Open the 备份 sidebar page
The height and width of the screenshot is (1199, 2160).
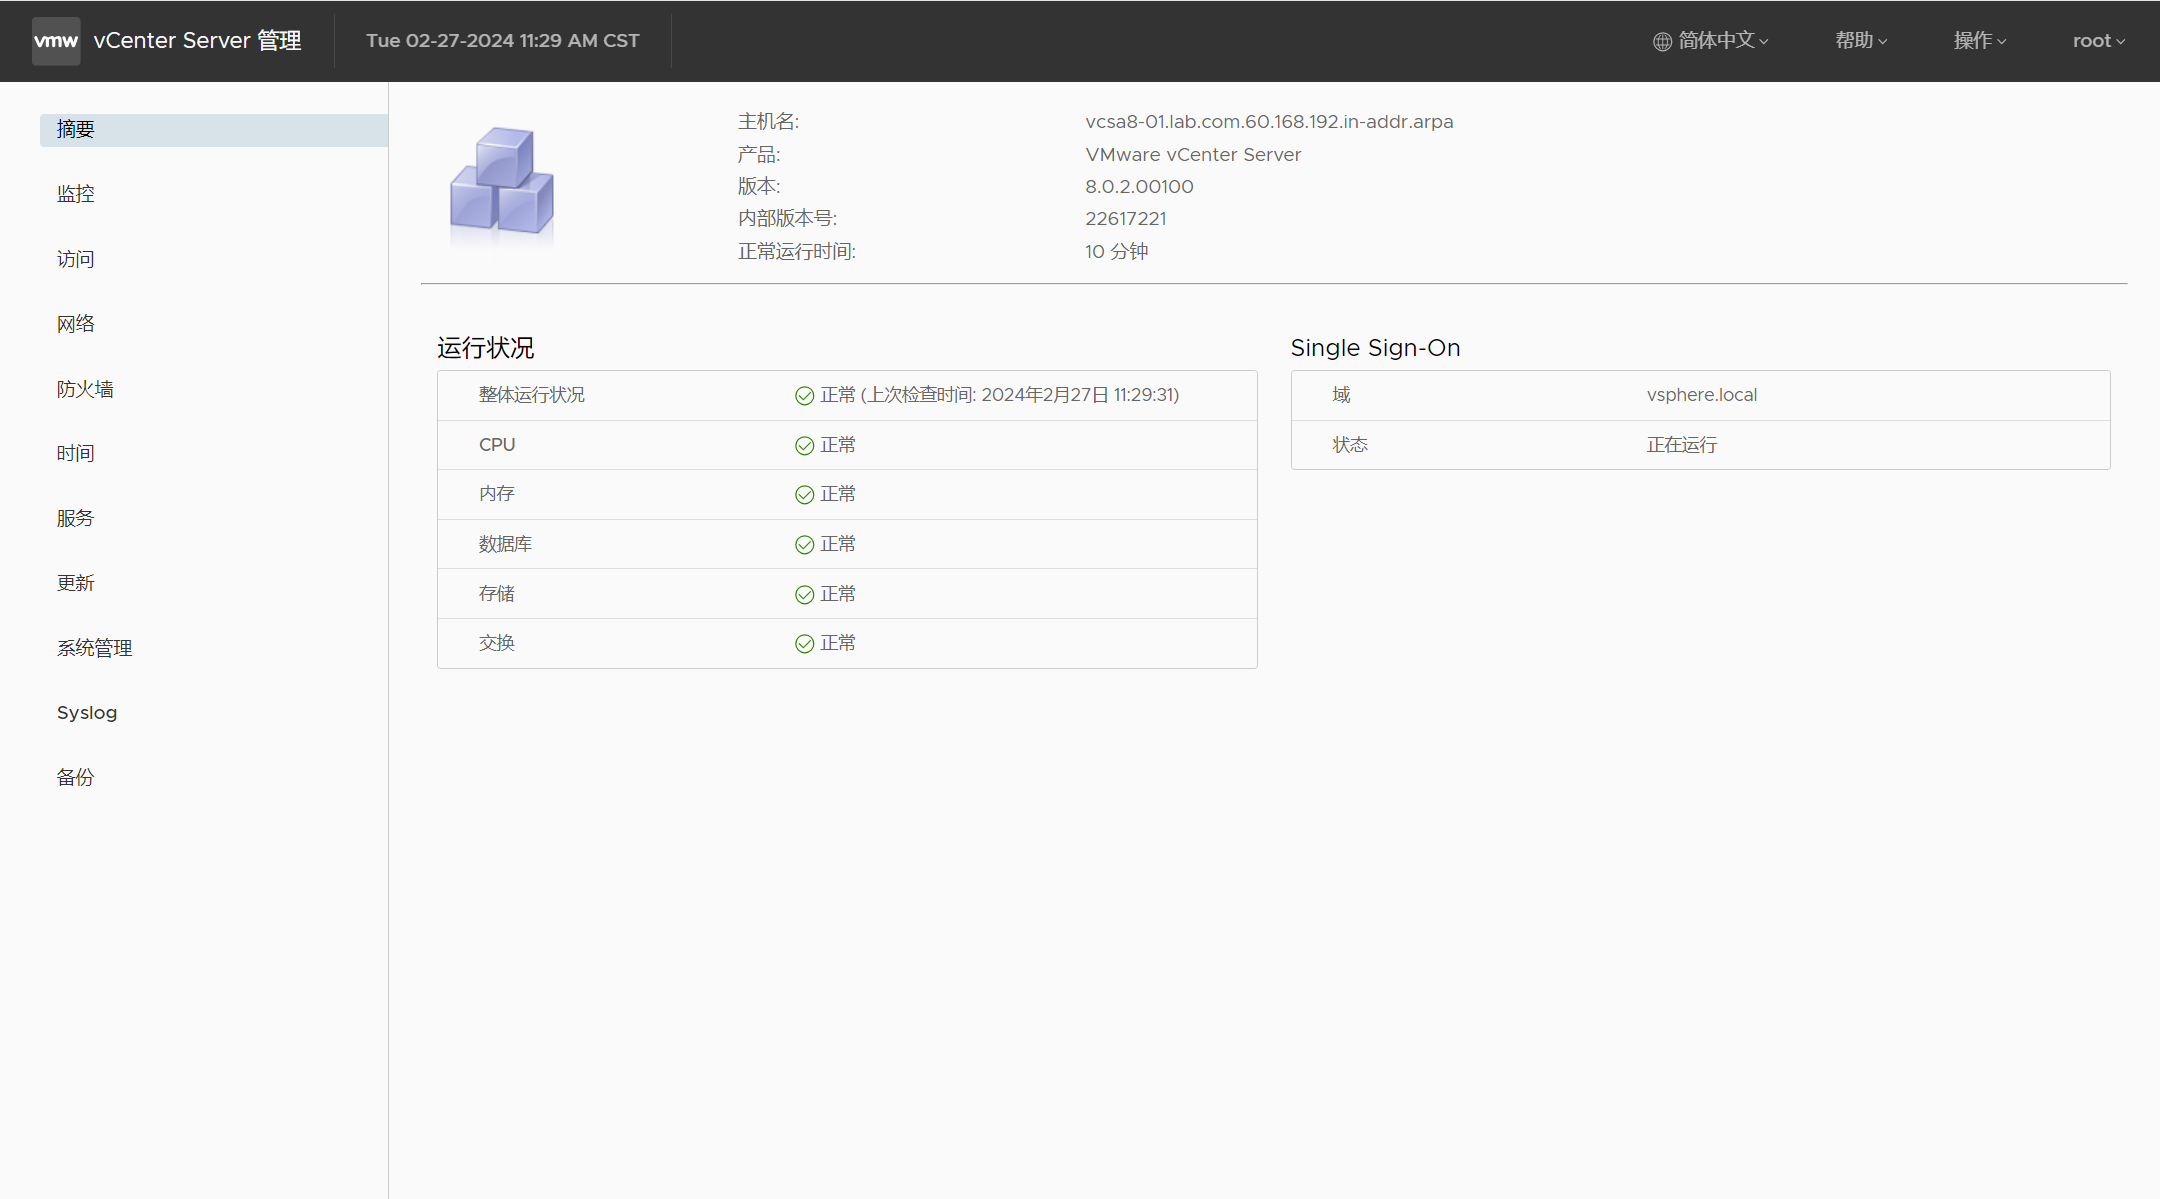(x=76, y=777)
